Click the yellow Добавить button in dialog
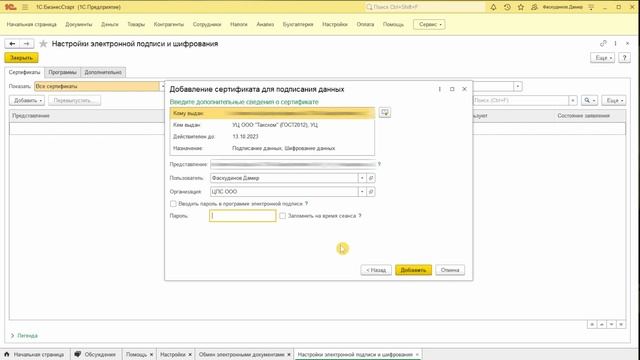This screenshot has width=640, height=360. point(413,270)
